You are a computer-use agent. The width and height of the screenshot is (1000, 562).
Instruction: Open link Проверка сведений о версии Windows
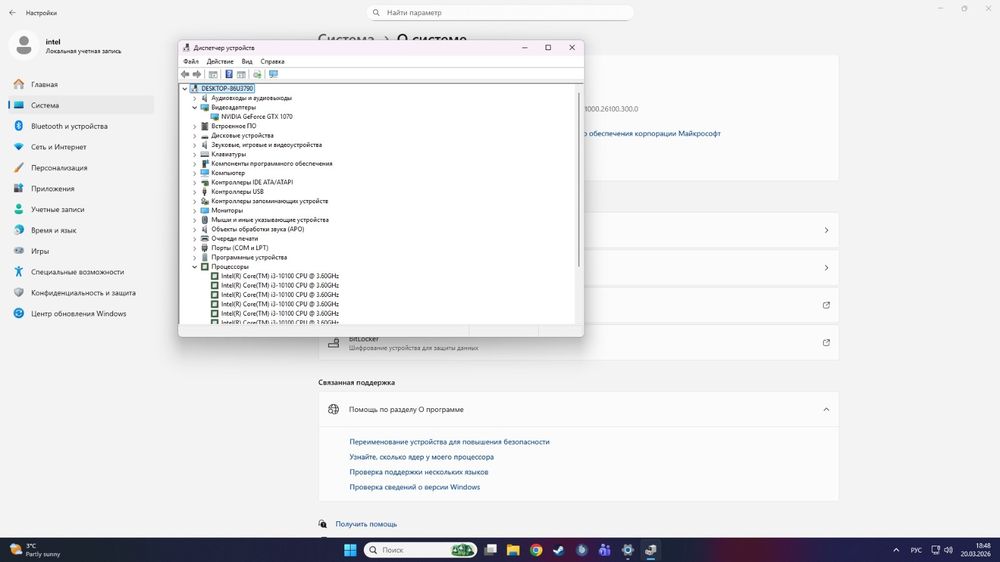coord(415,487)
